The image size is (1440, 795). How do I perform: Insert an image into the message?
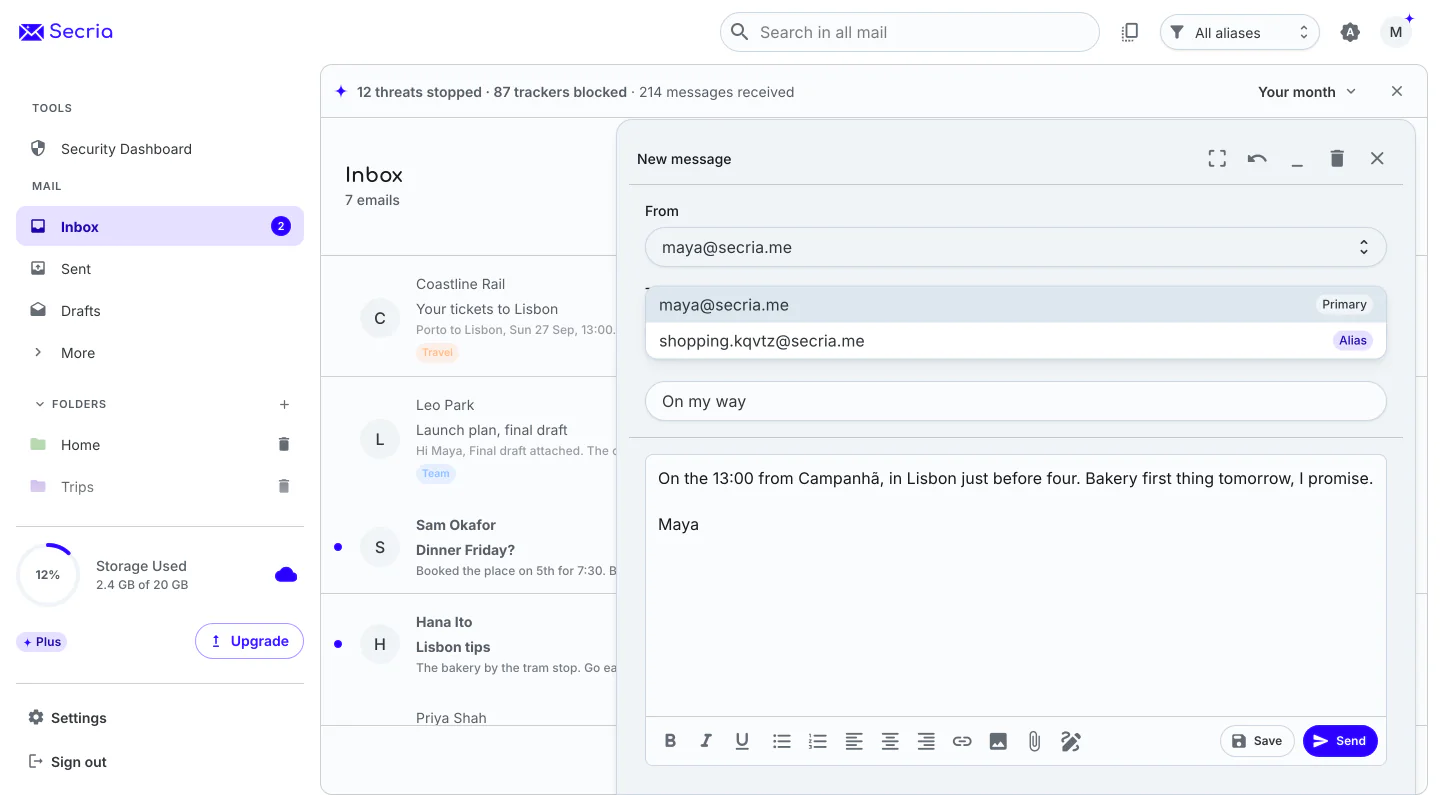998,741
